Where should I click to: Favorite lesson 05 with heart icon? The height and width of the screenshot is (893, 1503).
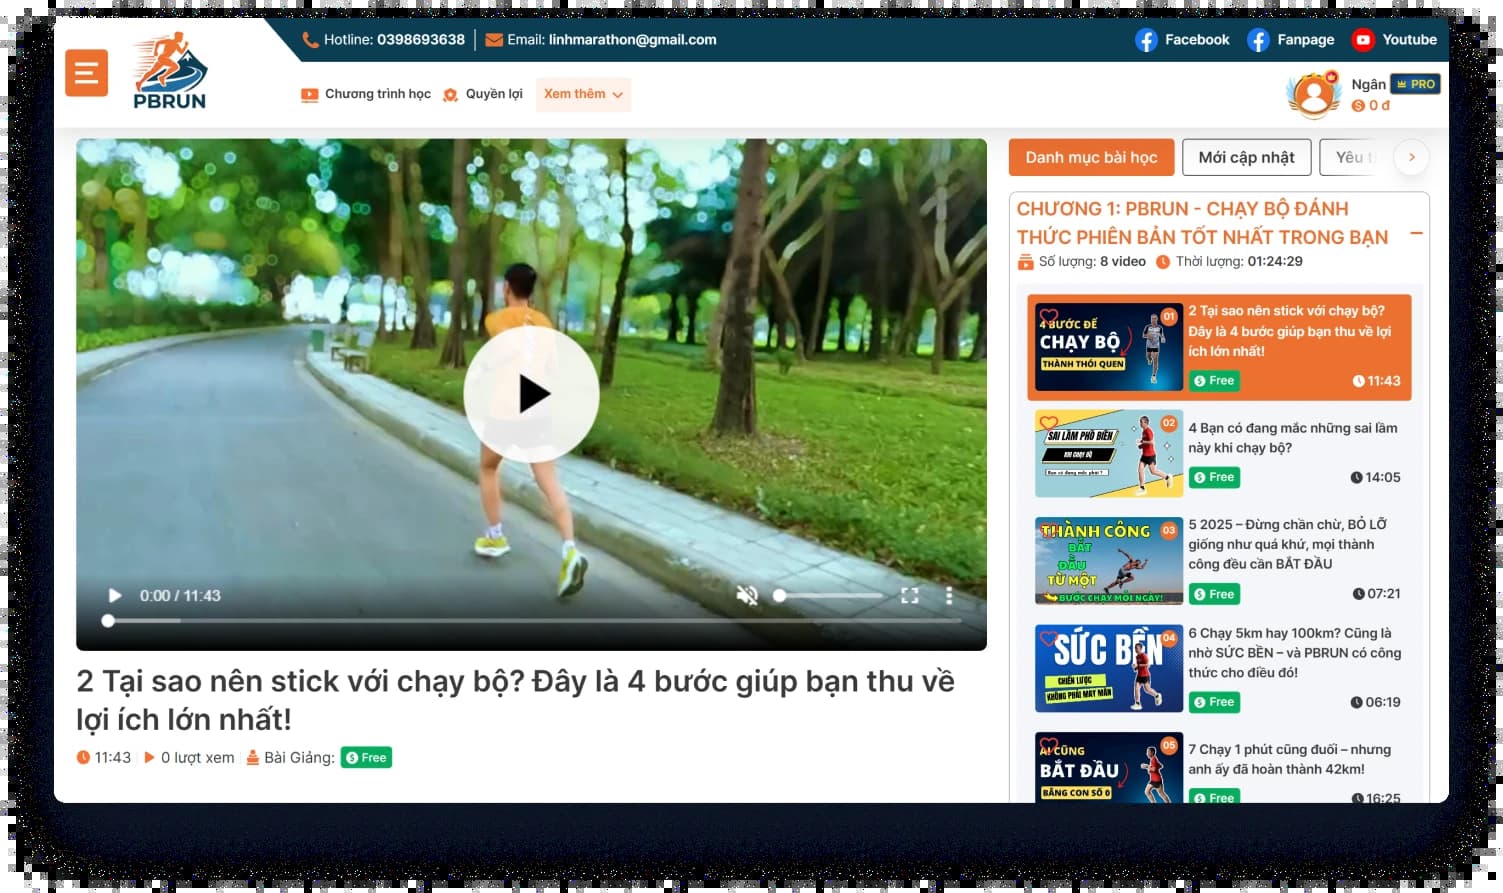pos(1049,744)
